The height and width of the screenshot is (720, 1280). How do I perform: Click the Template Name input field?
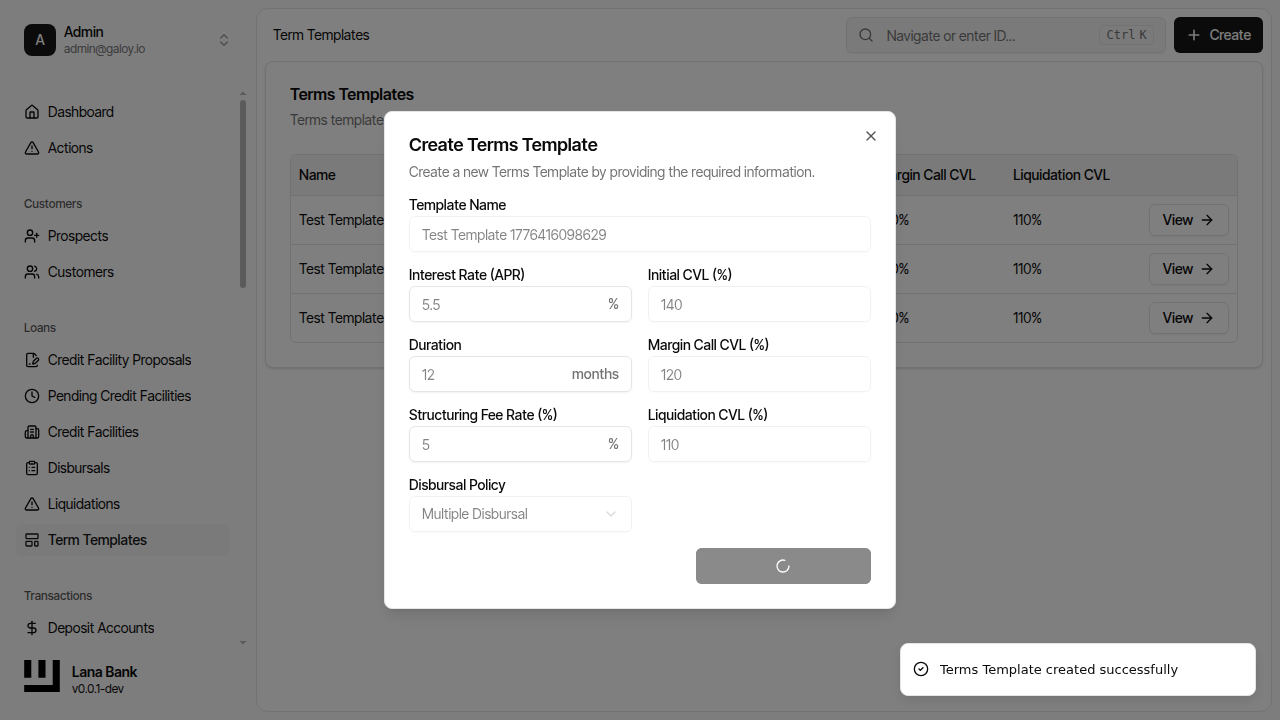click(x=639, y=234)
